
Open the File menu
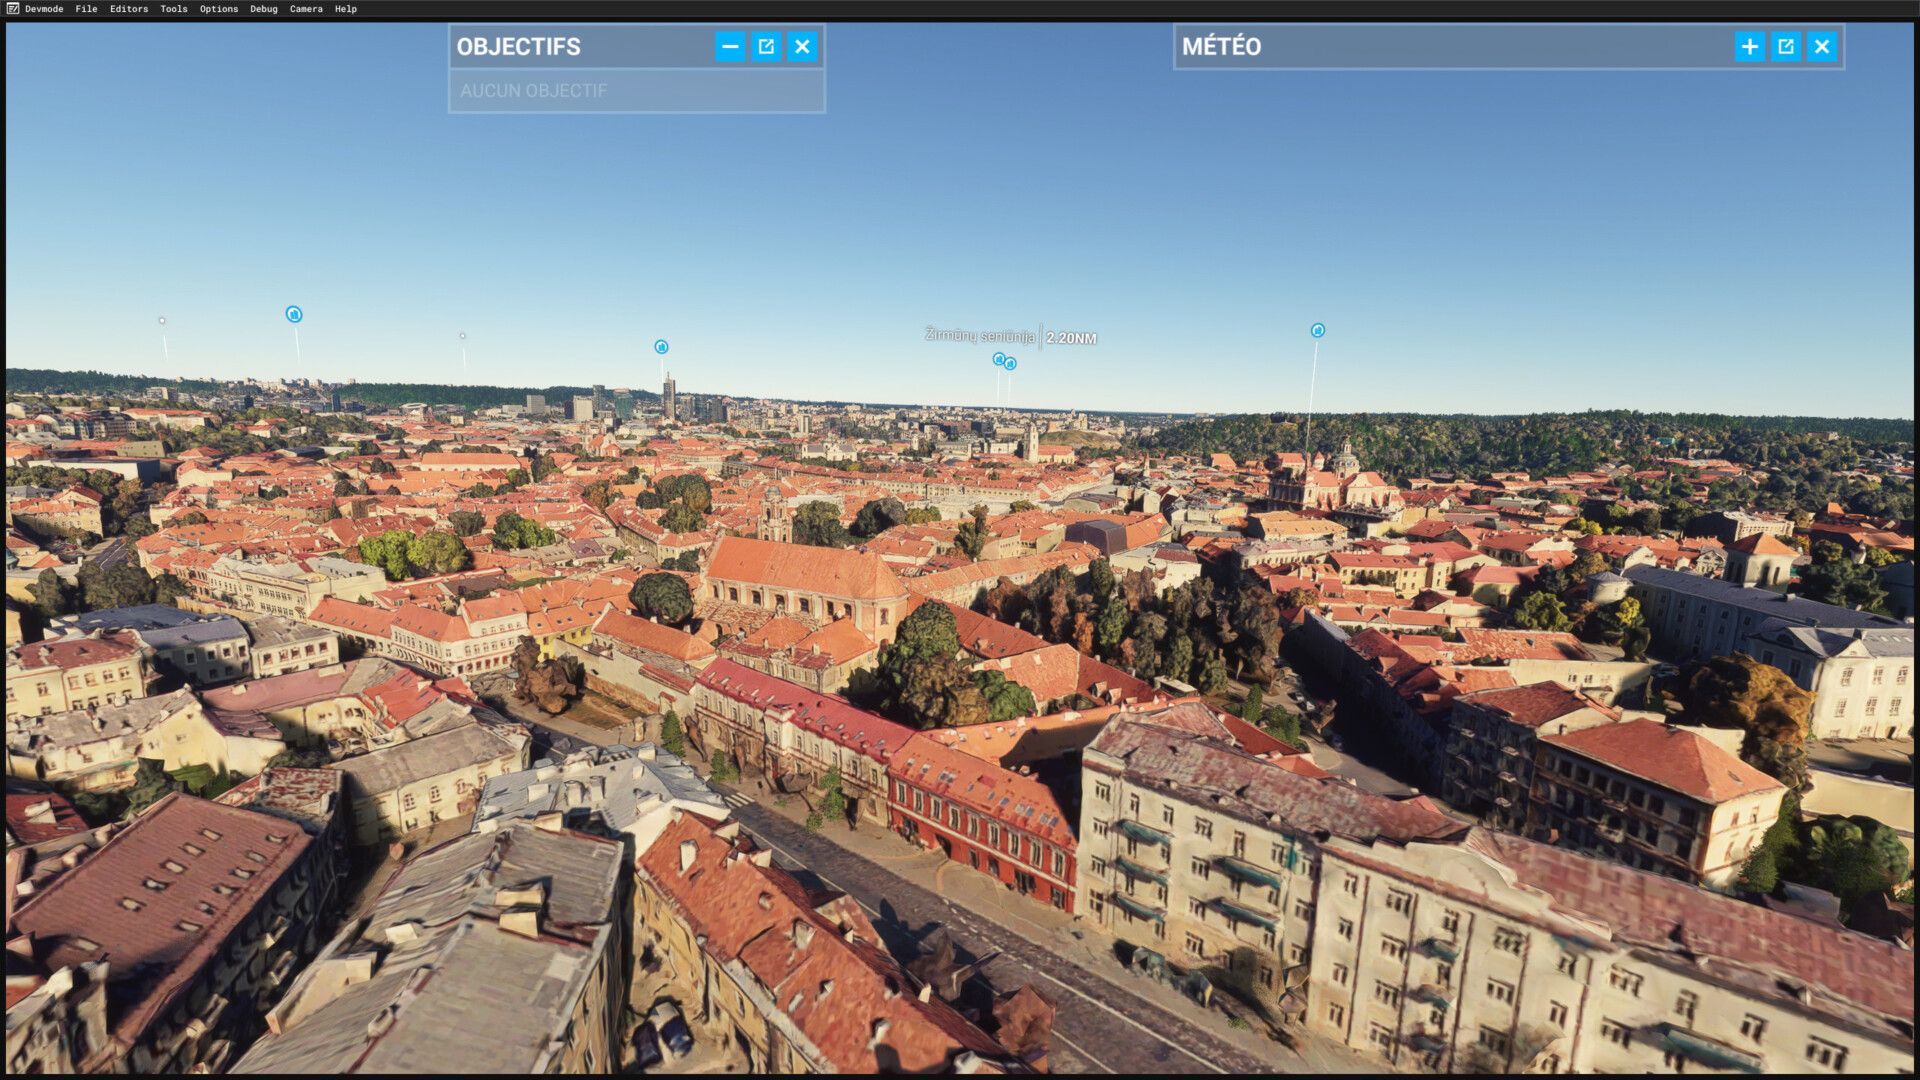click(86, 9)
